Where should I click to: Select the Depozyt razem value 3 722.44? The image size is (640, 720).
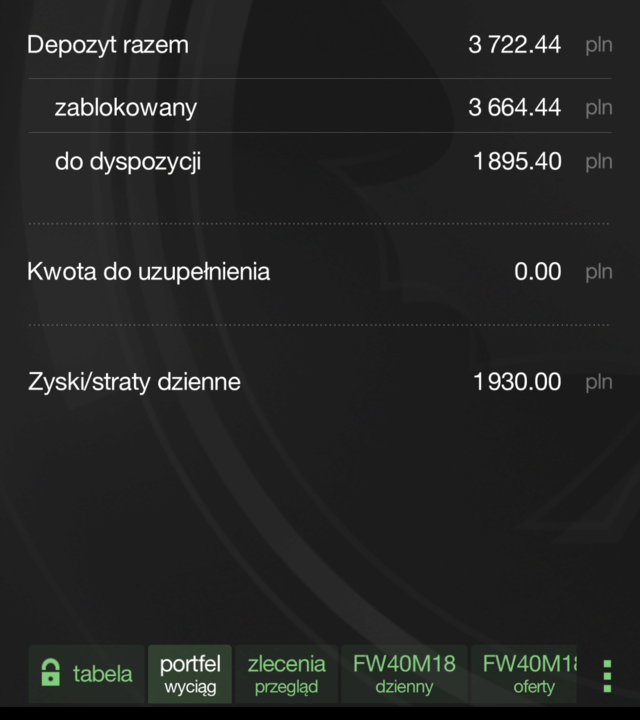515,45
